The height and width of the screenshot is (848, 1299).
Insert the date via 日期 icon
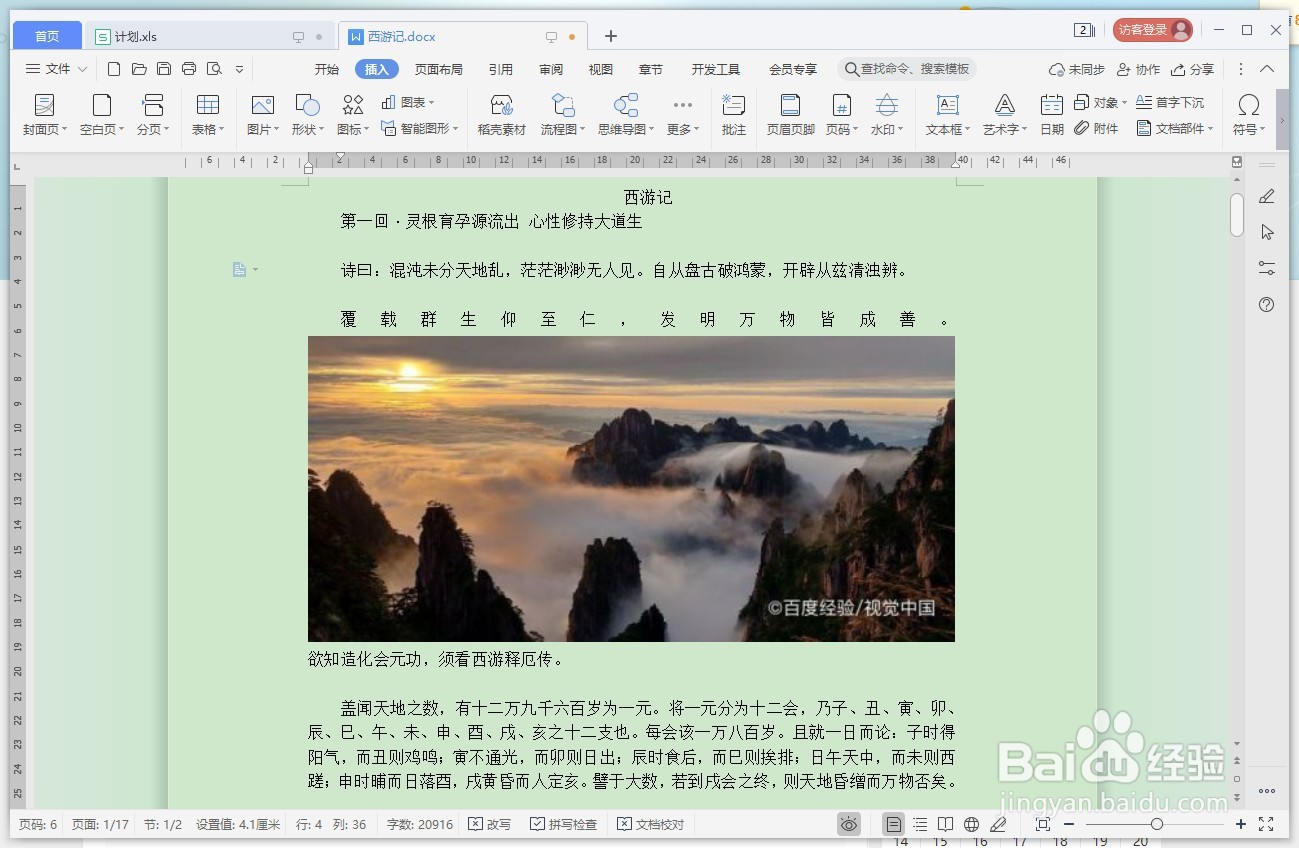pyautogui.click(x=1051, y=105)
